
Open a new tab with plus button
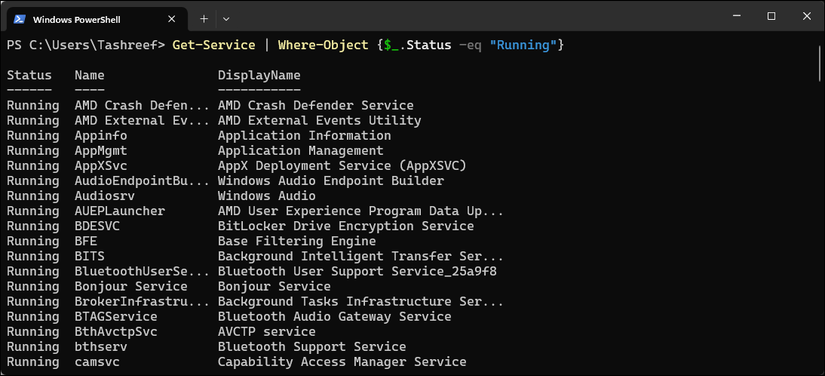point(204,19)
